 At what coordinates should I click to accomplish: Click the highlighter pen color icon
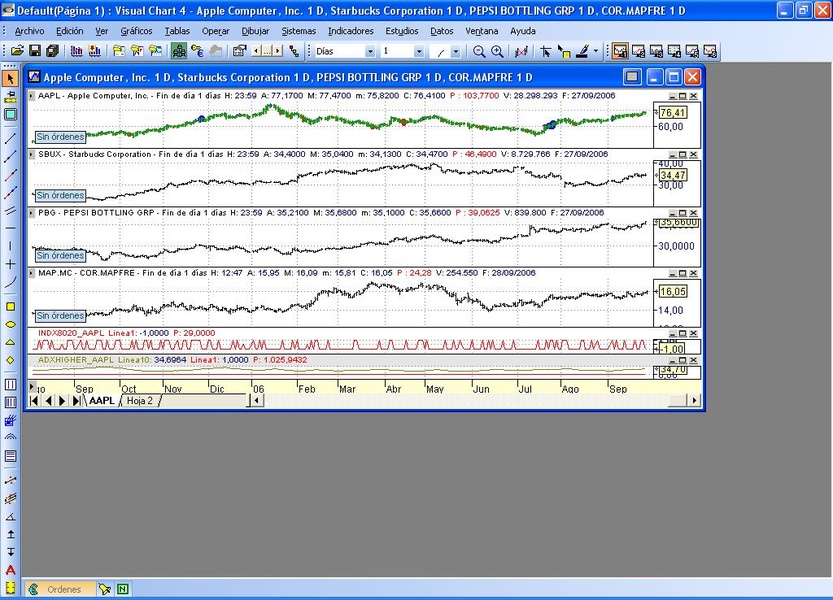[x=583, y=52]
